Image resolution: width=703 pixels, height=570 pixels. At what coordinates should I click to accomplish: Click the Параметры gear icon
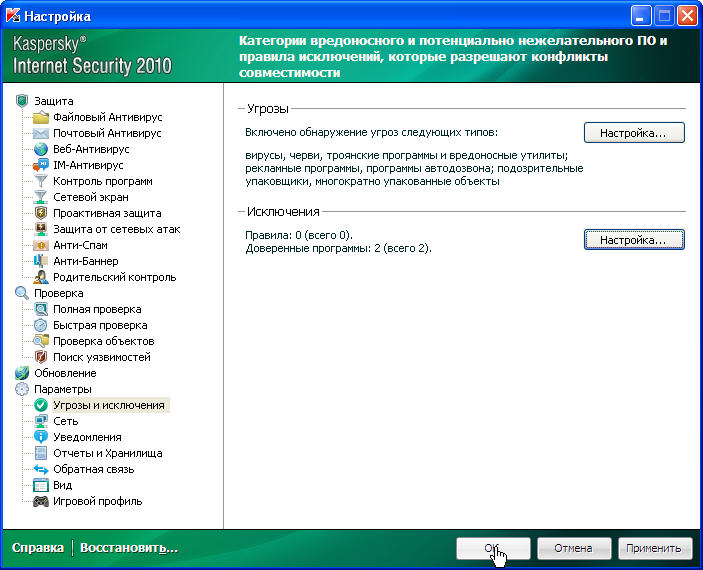[22, 389]
